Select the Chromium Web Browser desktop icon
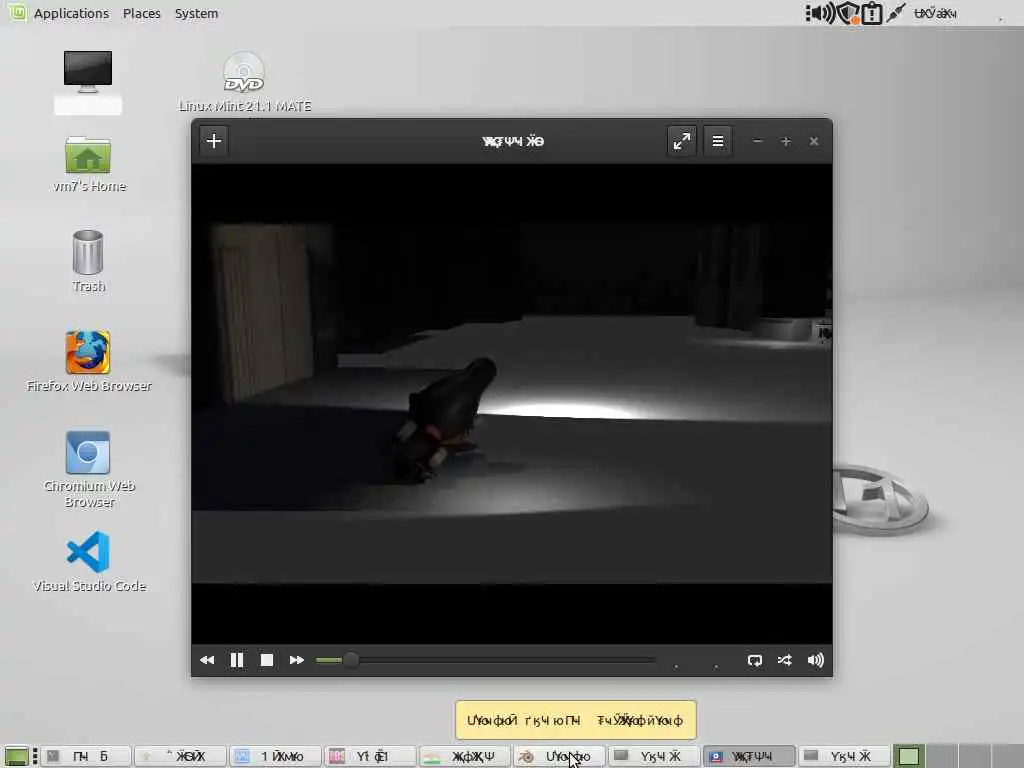The image size is (1024, 768). click(89, 469)
